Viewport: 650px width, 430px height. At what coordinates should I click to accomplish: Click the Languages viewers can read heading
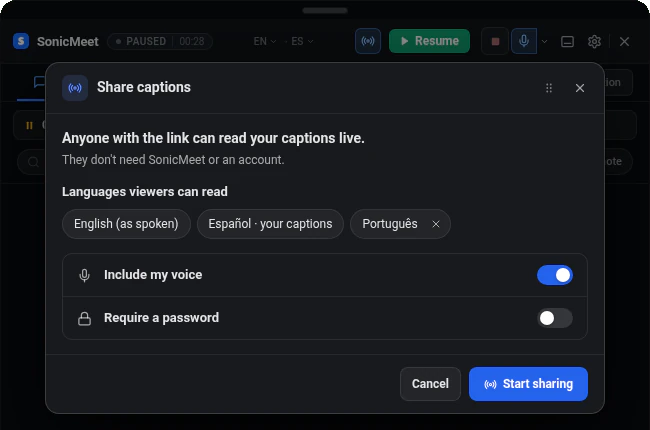coord(145,192)
